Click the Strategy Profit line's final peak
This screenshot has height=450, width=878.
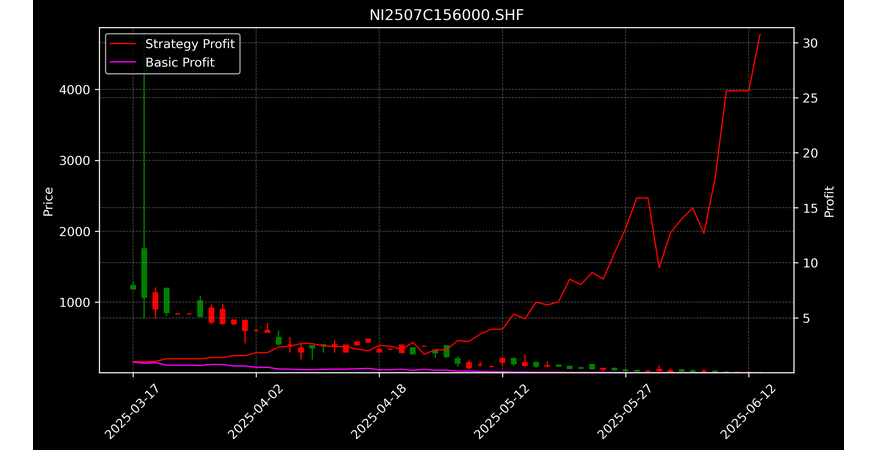click(x=760, y=35)
